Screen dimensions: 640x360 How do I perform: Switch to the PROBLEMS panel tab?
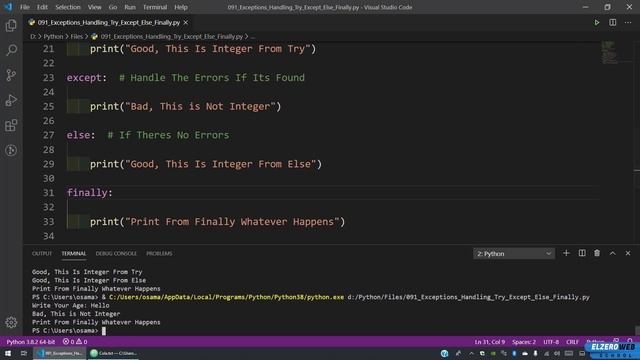pos(159,253)
